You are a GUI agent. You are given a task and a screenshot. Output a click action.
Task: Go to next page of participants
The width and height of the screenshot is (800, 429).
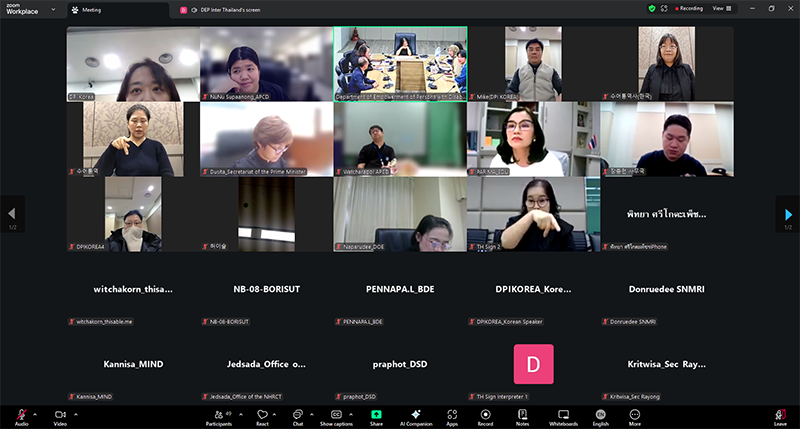click(x=788, y=214)
